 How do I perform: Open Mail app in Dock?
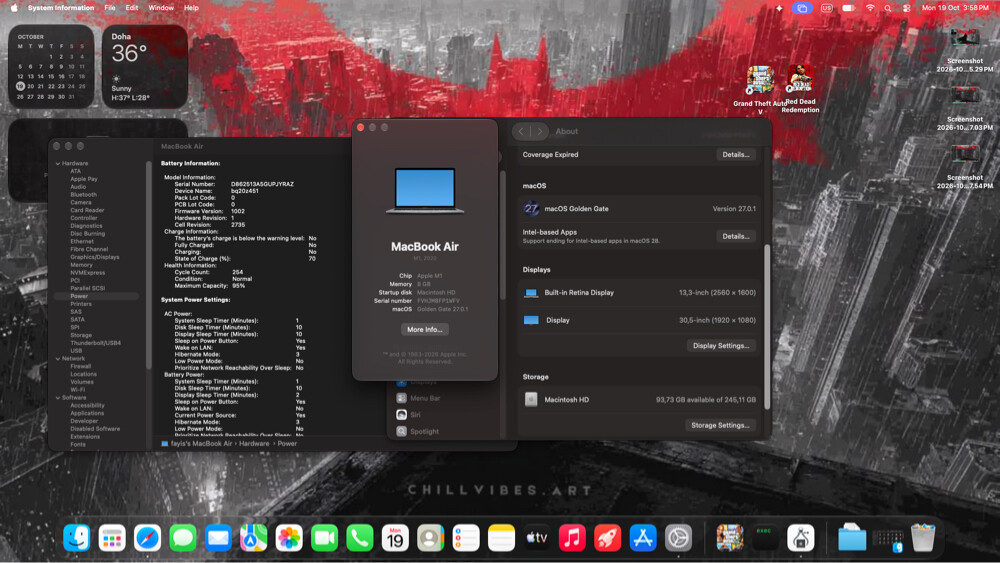pyautogui.click(x=218, y=538)
